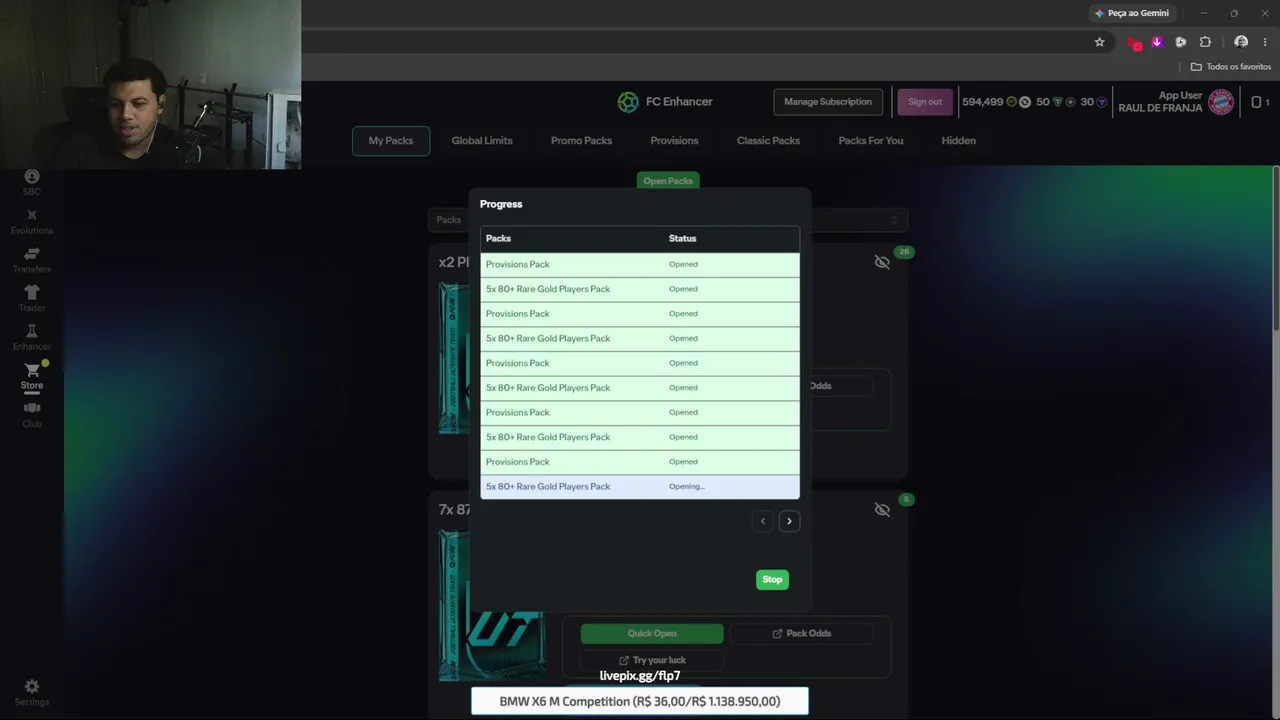Open the Chrome extensions puzzle icon
The image size is (1280, 720).
coord(1205,42)
